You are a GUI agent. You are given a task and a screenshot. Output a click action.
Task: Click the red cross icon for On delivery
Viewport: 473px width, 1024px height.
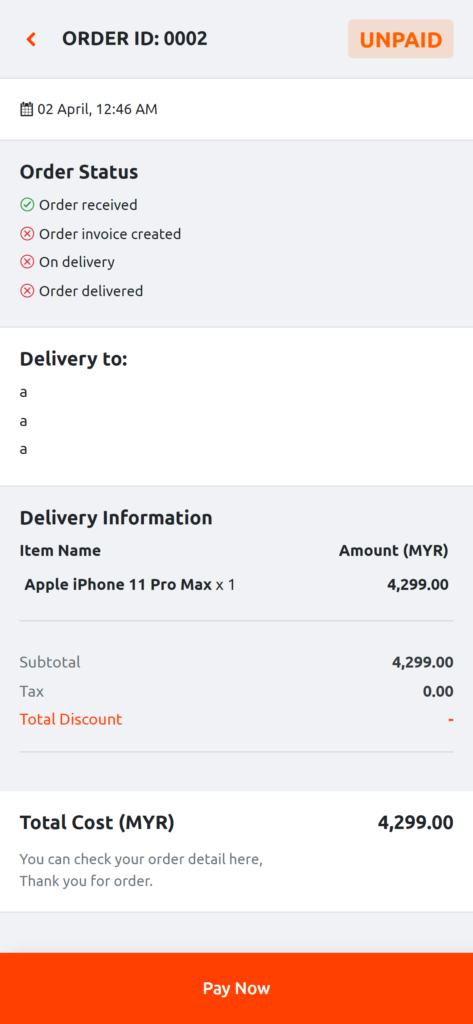coord(27,262)
